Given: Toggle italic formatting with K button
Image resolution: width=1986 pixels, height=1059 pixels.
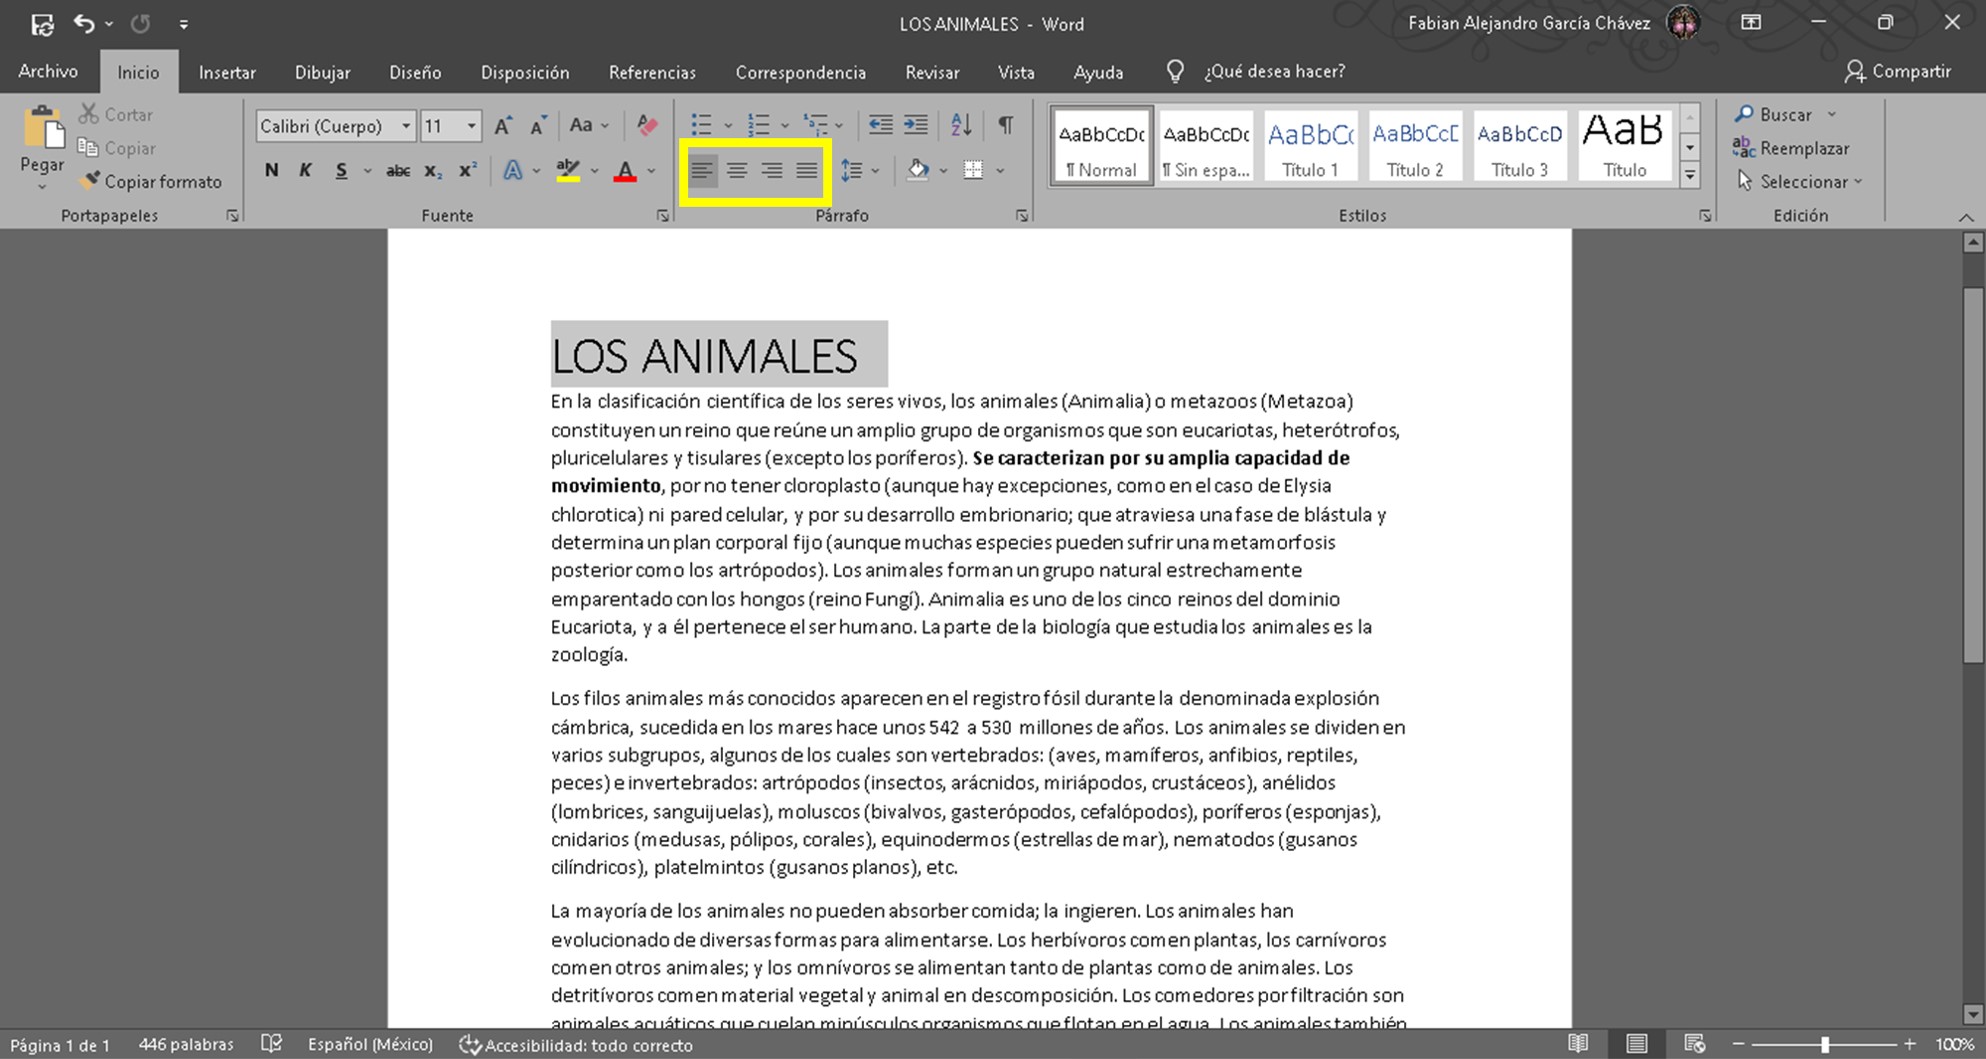Looking at the screenshot, I should [x=305, y=171].
